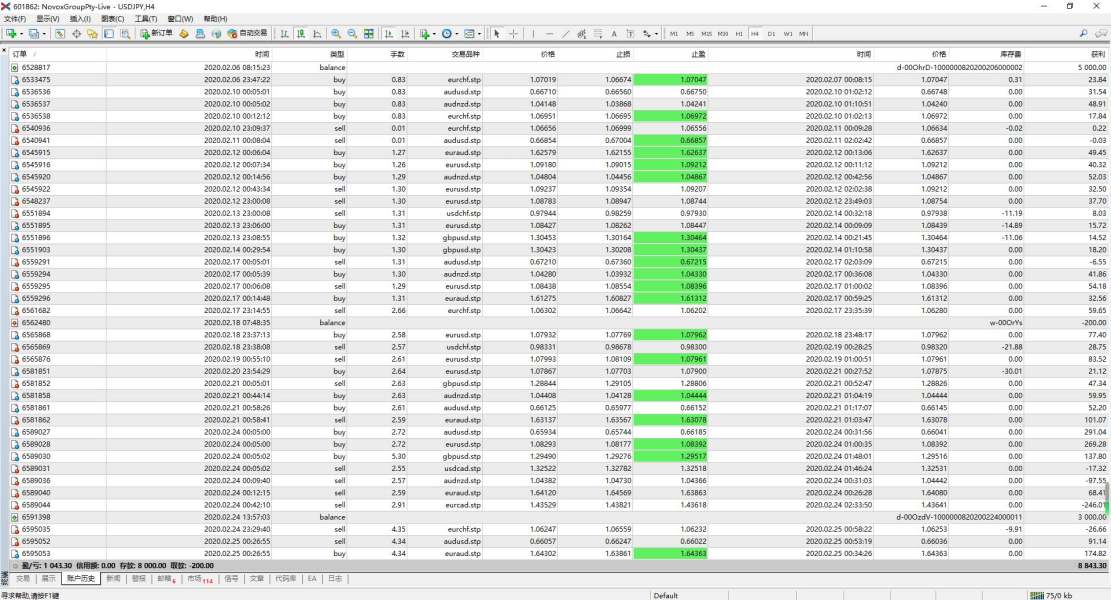Click the zoom in magnifier icon
Screen dimensions: 1111x600
coord(336,33)
